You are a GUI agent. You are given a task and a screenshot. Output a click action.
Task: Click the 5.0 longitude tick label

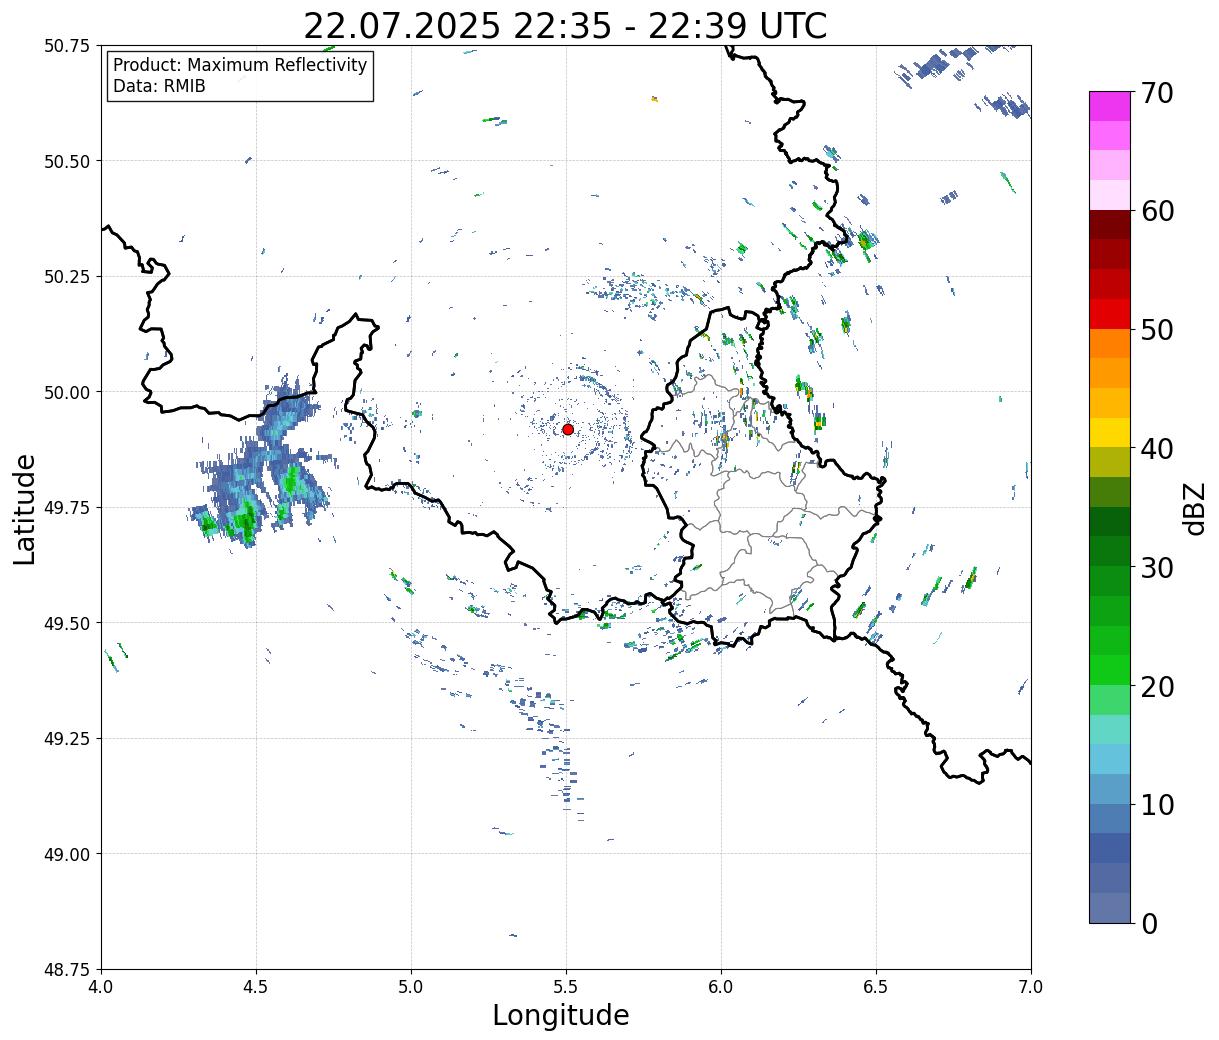(x=411, y=987)
